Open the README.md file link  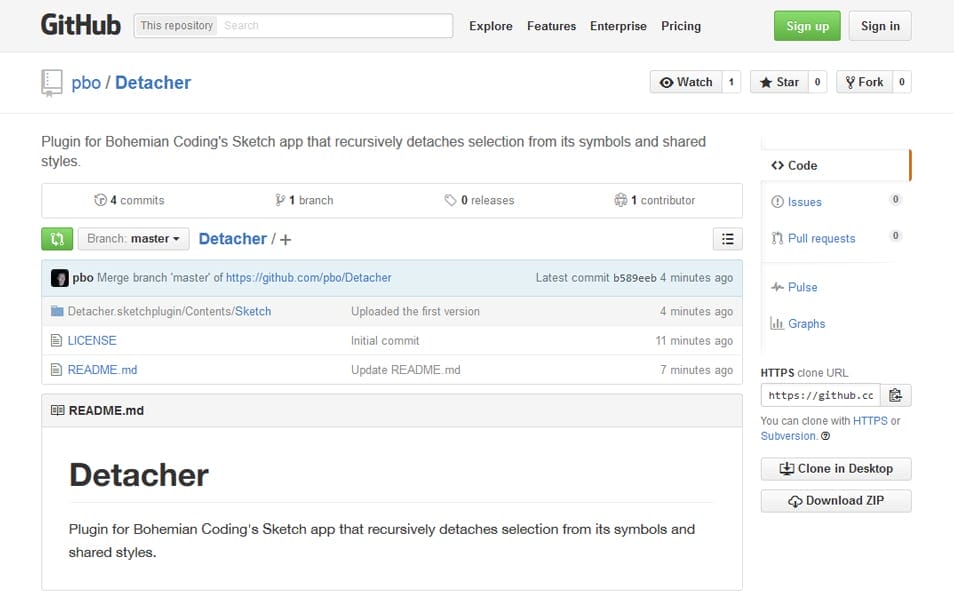click(x=102, y=370)
